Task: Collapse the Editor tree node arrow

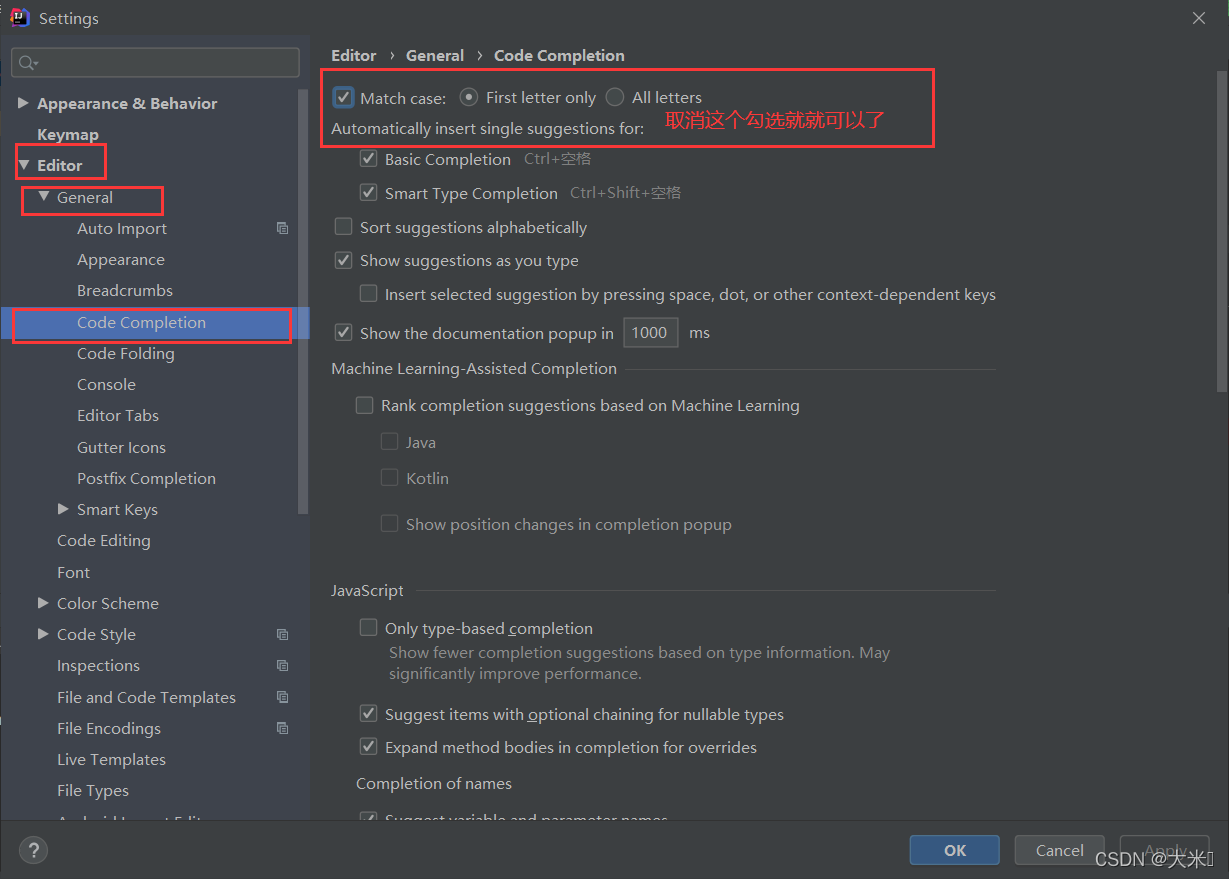Action: tap(24, 165)
